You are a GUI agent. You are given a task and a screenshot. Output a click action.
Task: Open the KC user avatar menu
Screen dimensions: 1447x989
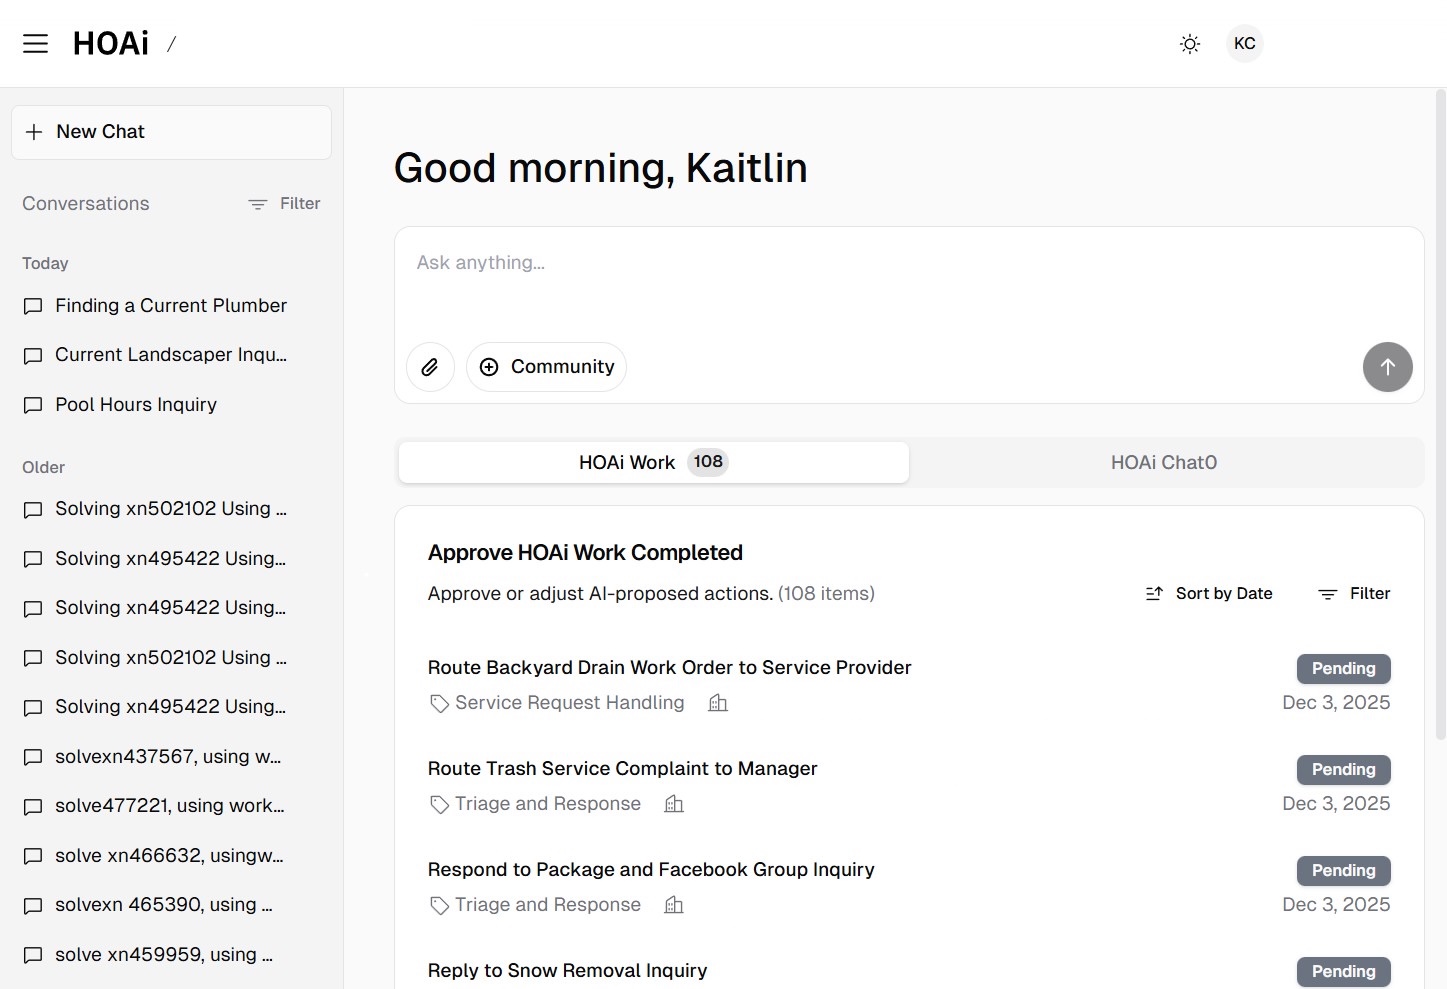pyautogui.click(x=1244, y=44)
